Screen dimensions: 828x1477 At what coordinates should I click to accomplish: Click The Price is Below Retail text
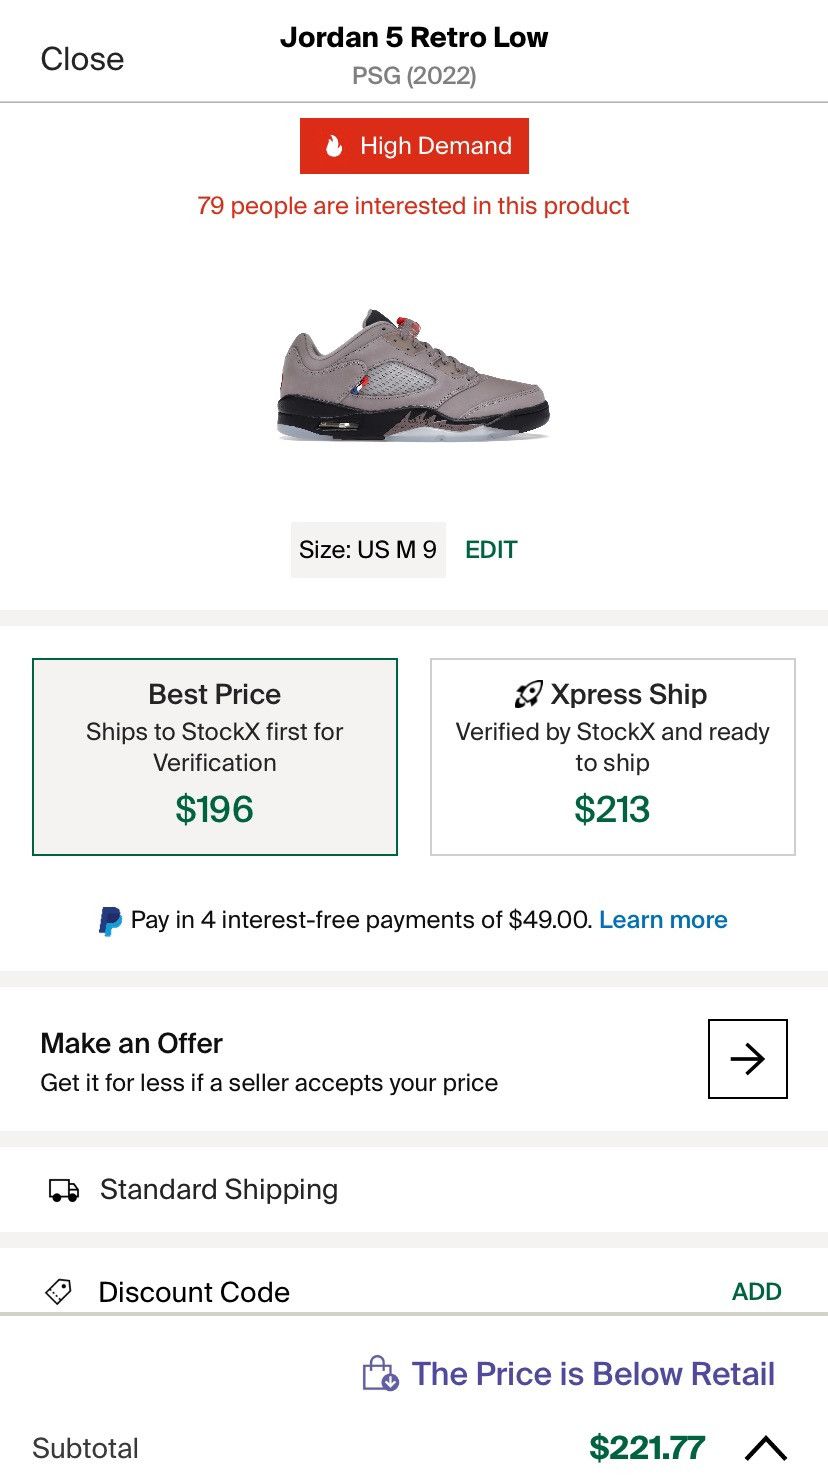pyautogui.click(x=593, y=1374)
